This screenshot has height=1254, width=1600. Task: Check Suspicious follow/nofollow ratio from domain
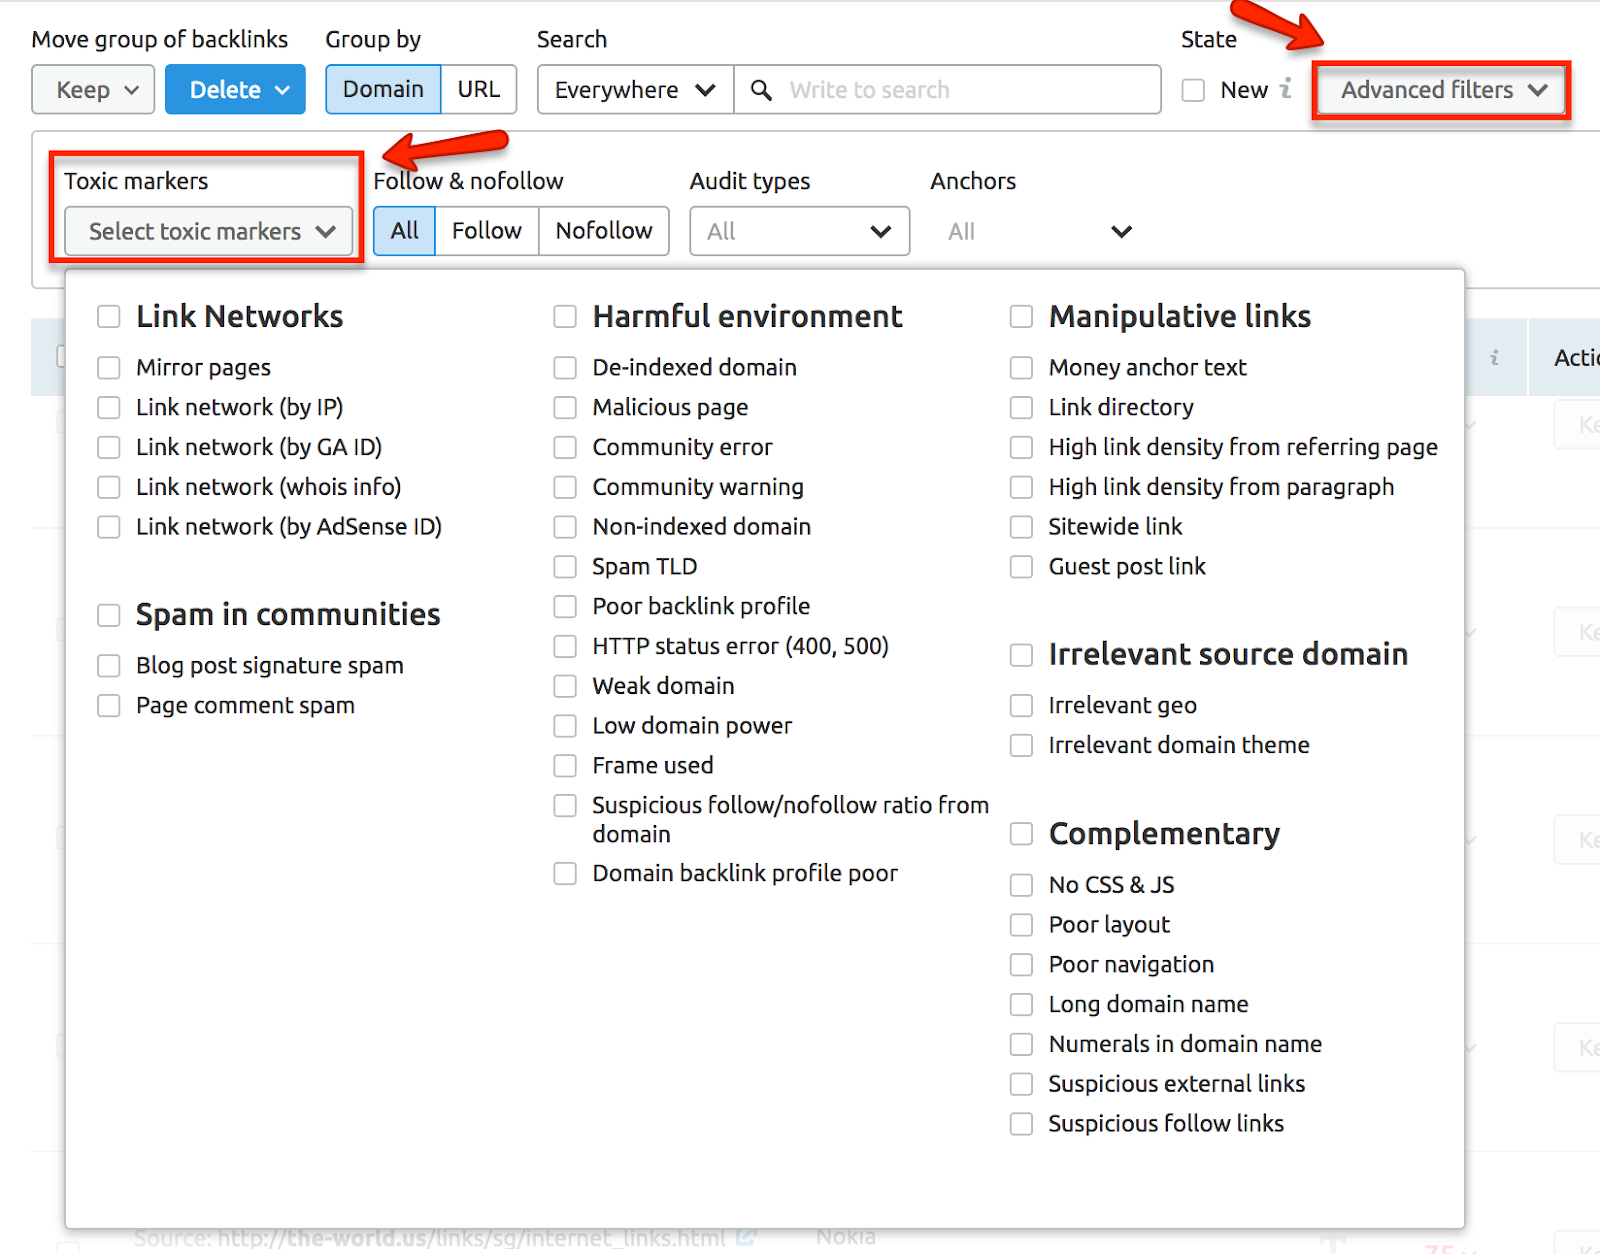click(x=565, y=806)
